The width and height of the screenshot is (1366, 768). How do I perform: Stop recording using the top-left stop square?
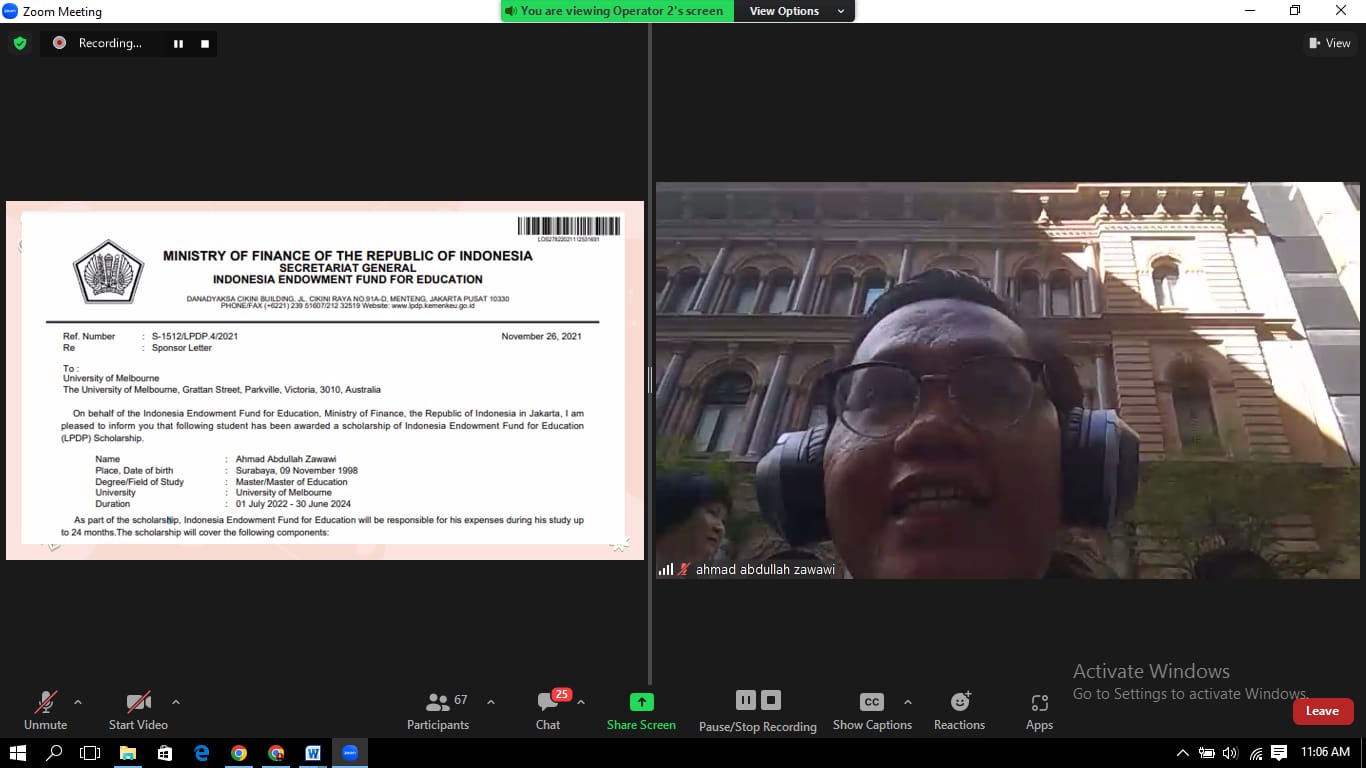[x=205, y=43]
